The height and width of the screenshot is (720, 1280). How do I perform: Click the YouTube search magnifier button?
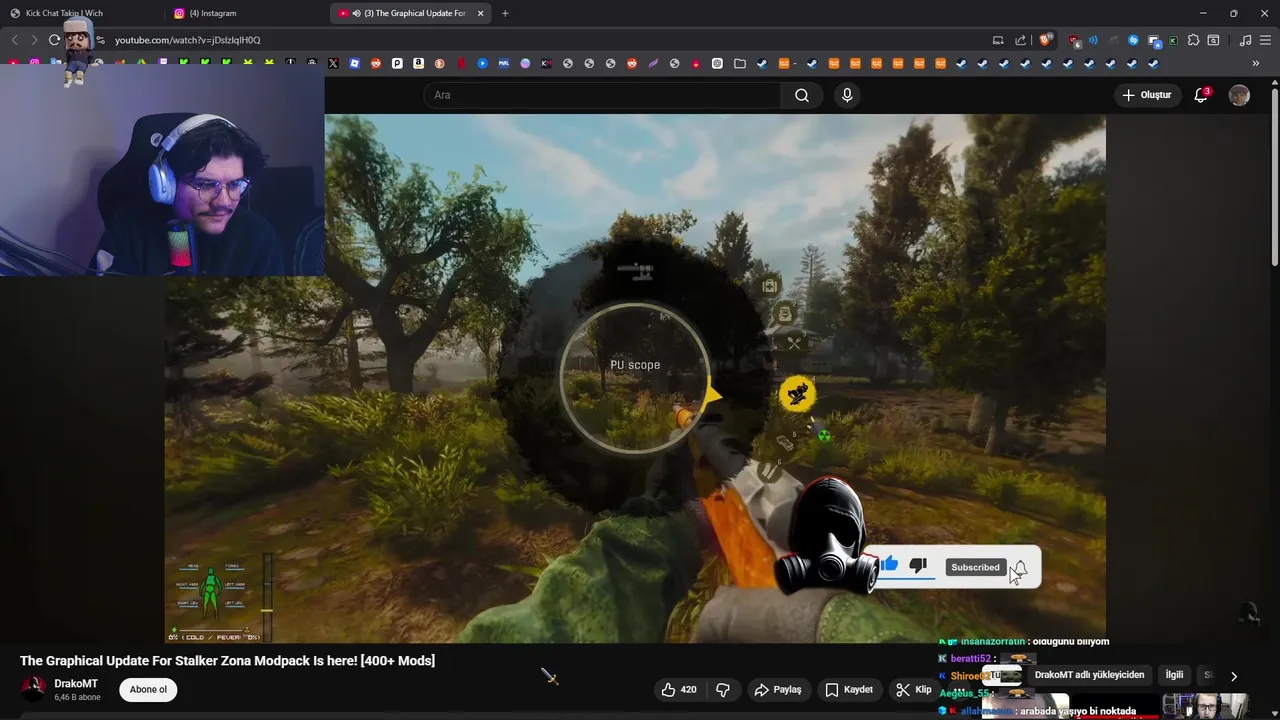click(802, 95)
